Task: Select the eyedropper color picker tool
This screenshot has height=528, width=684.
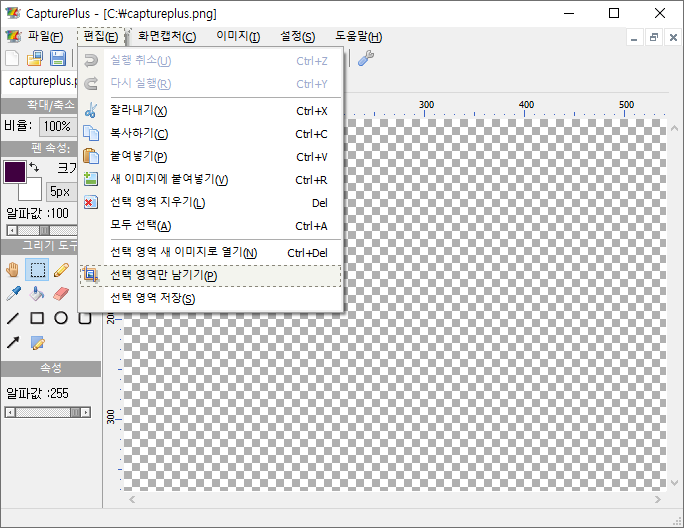Action: 13,294
